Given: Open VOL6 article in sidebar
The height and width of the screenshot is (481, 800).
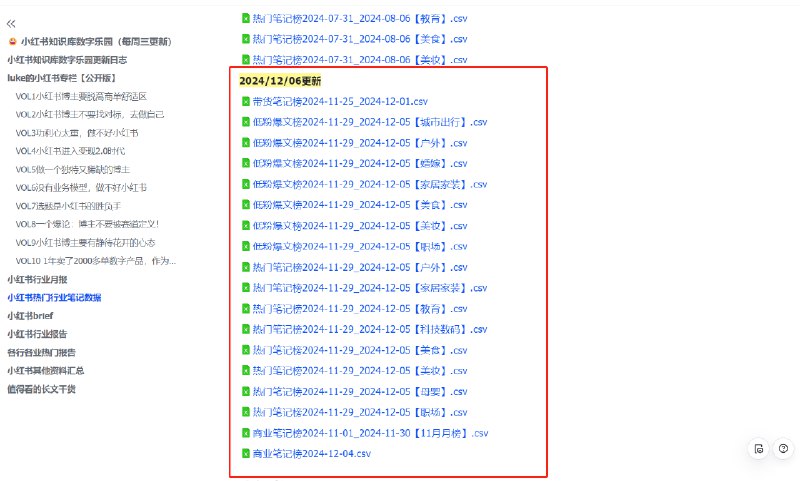Looking at the screenshot, I should click(81, 188).
